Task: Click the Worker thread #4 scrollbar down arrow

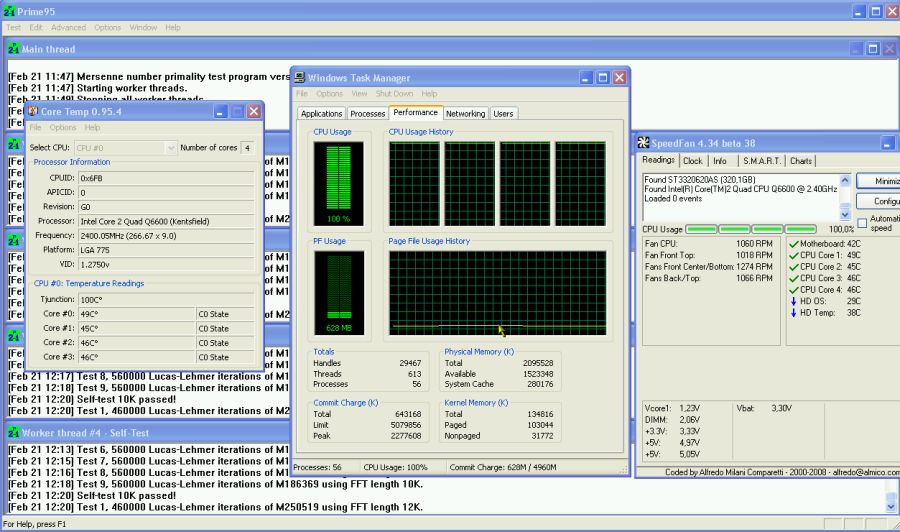Action: (891, 507)
